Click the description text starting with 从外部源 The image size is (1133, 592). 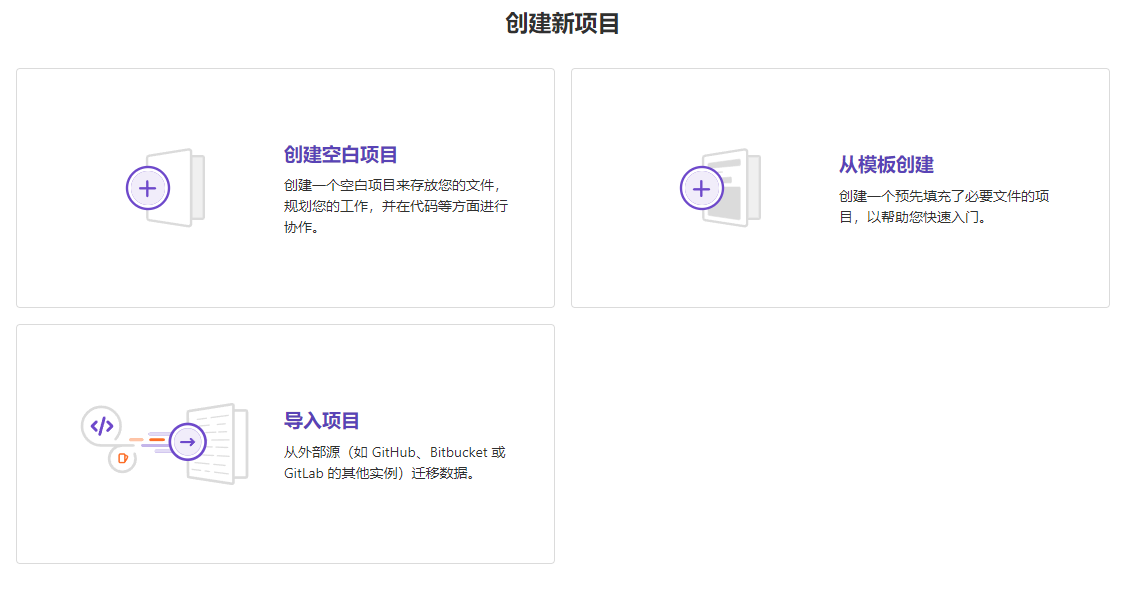click(x=395, y=462)
